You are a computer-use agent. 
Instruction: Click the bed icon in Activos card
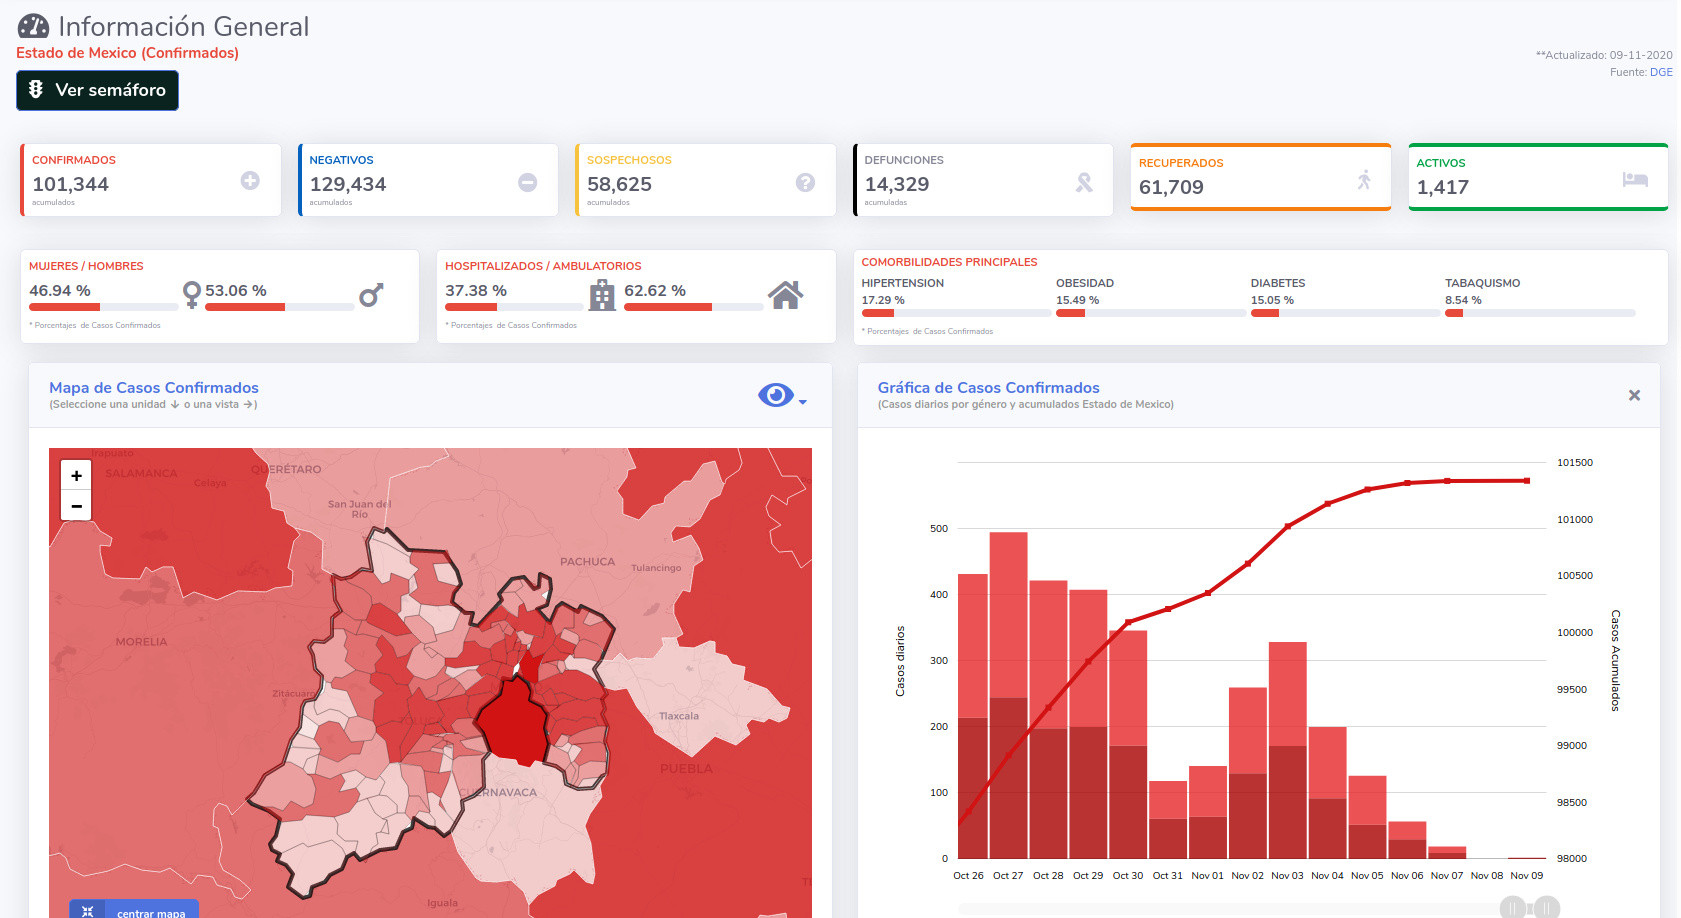click(1635, 179)
